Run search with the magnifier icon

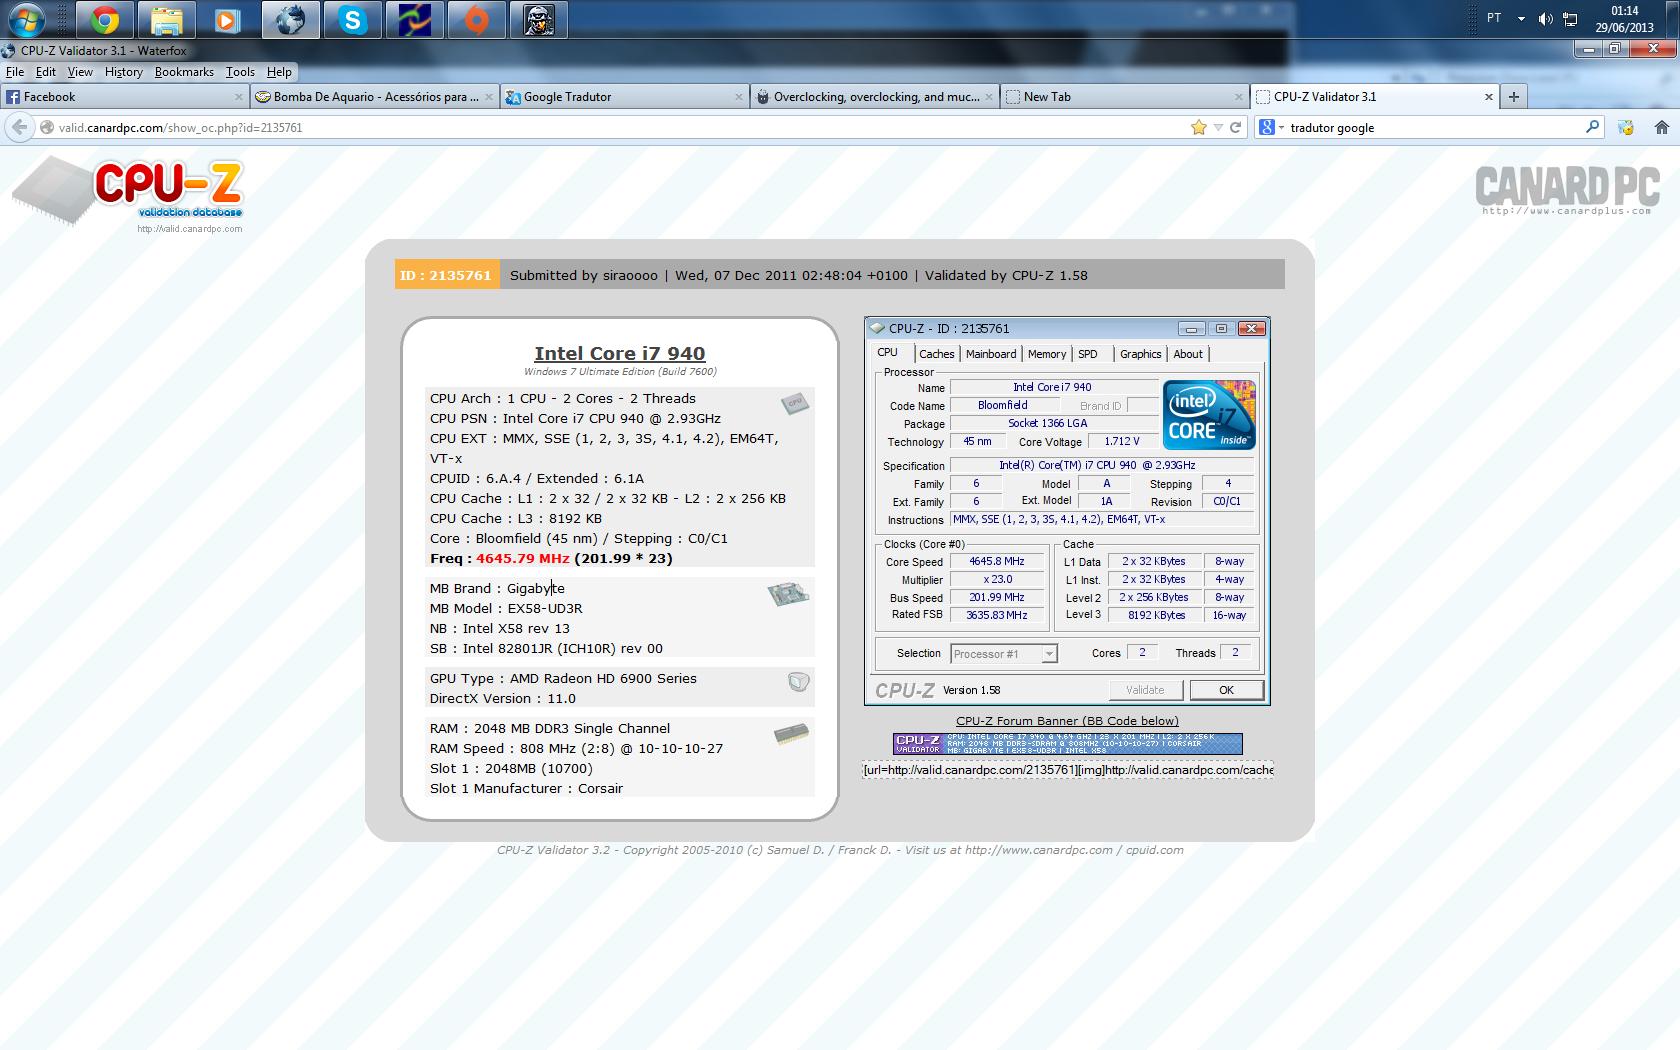tap(1592, 127)
